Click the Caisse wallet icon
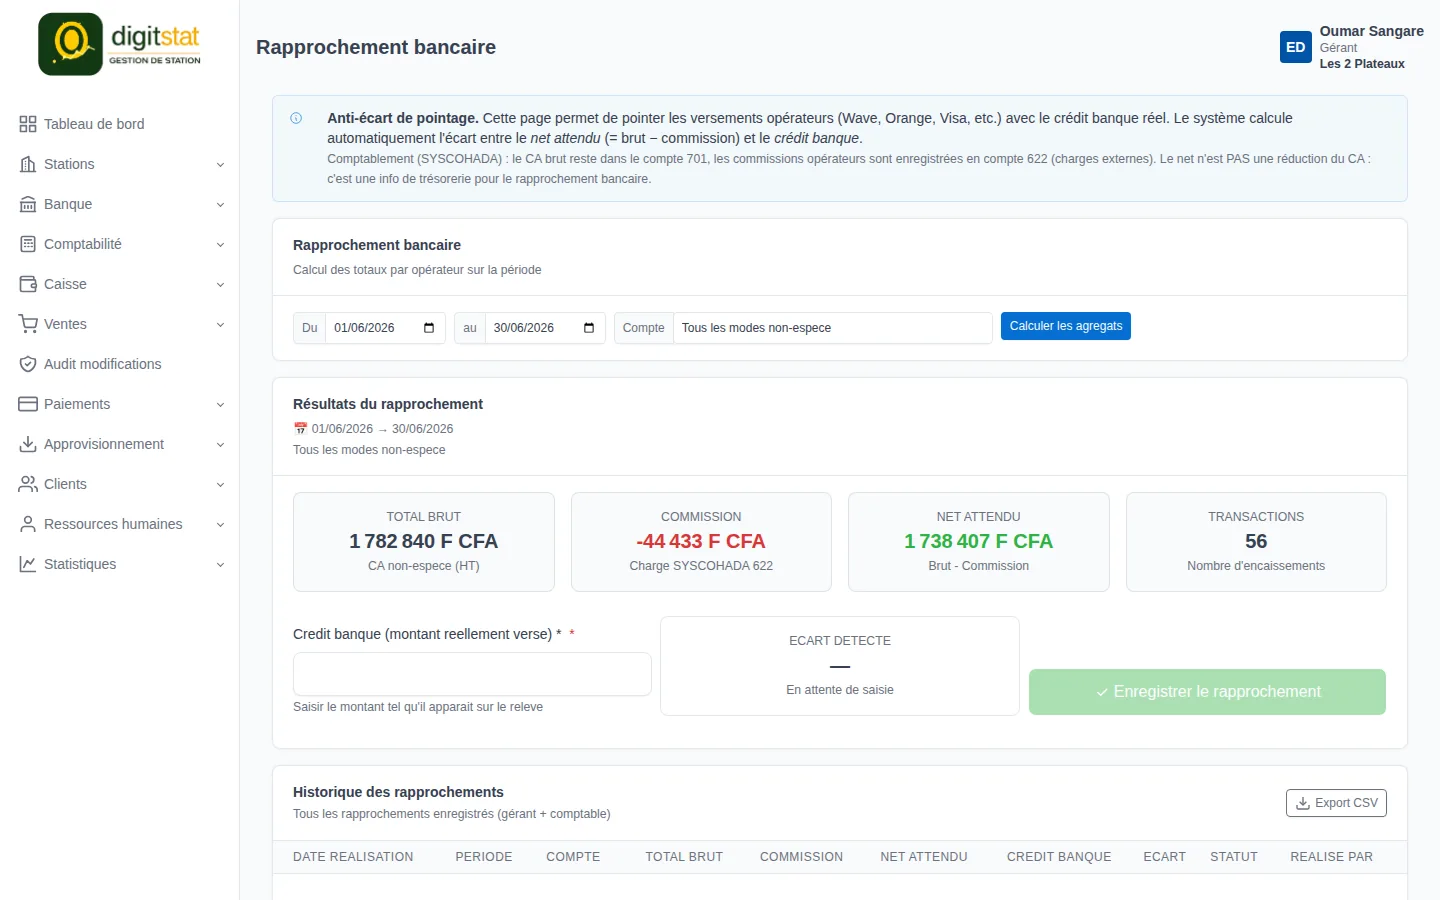The image size is (1440, 900). point(28,284)
